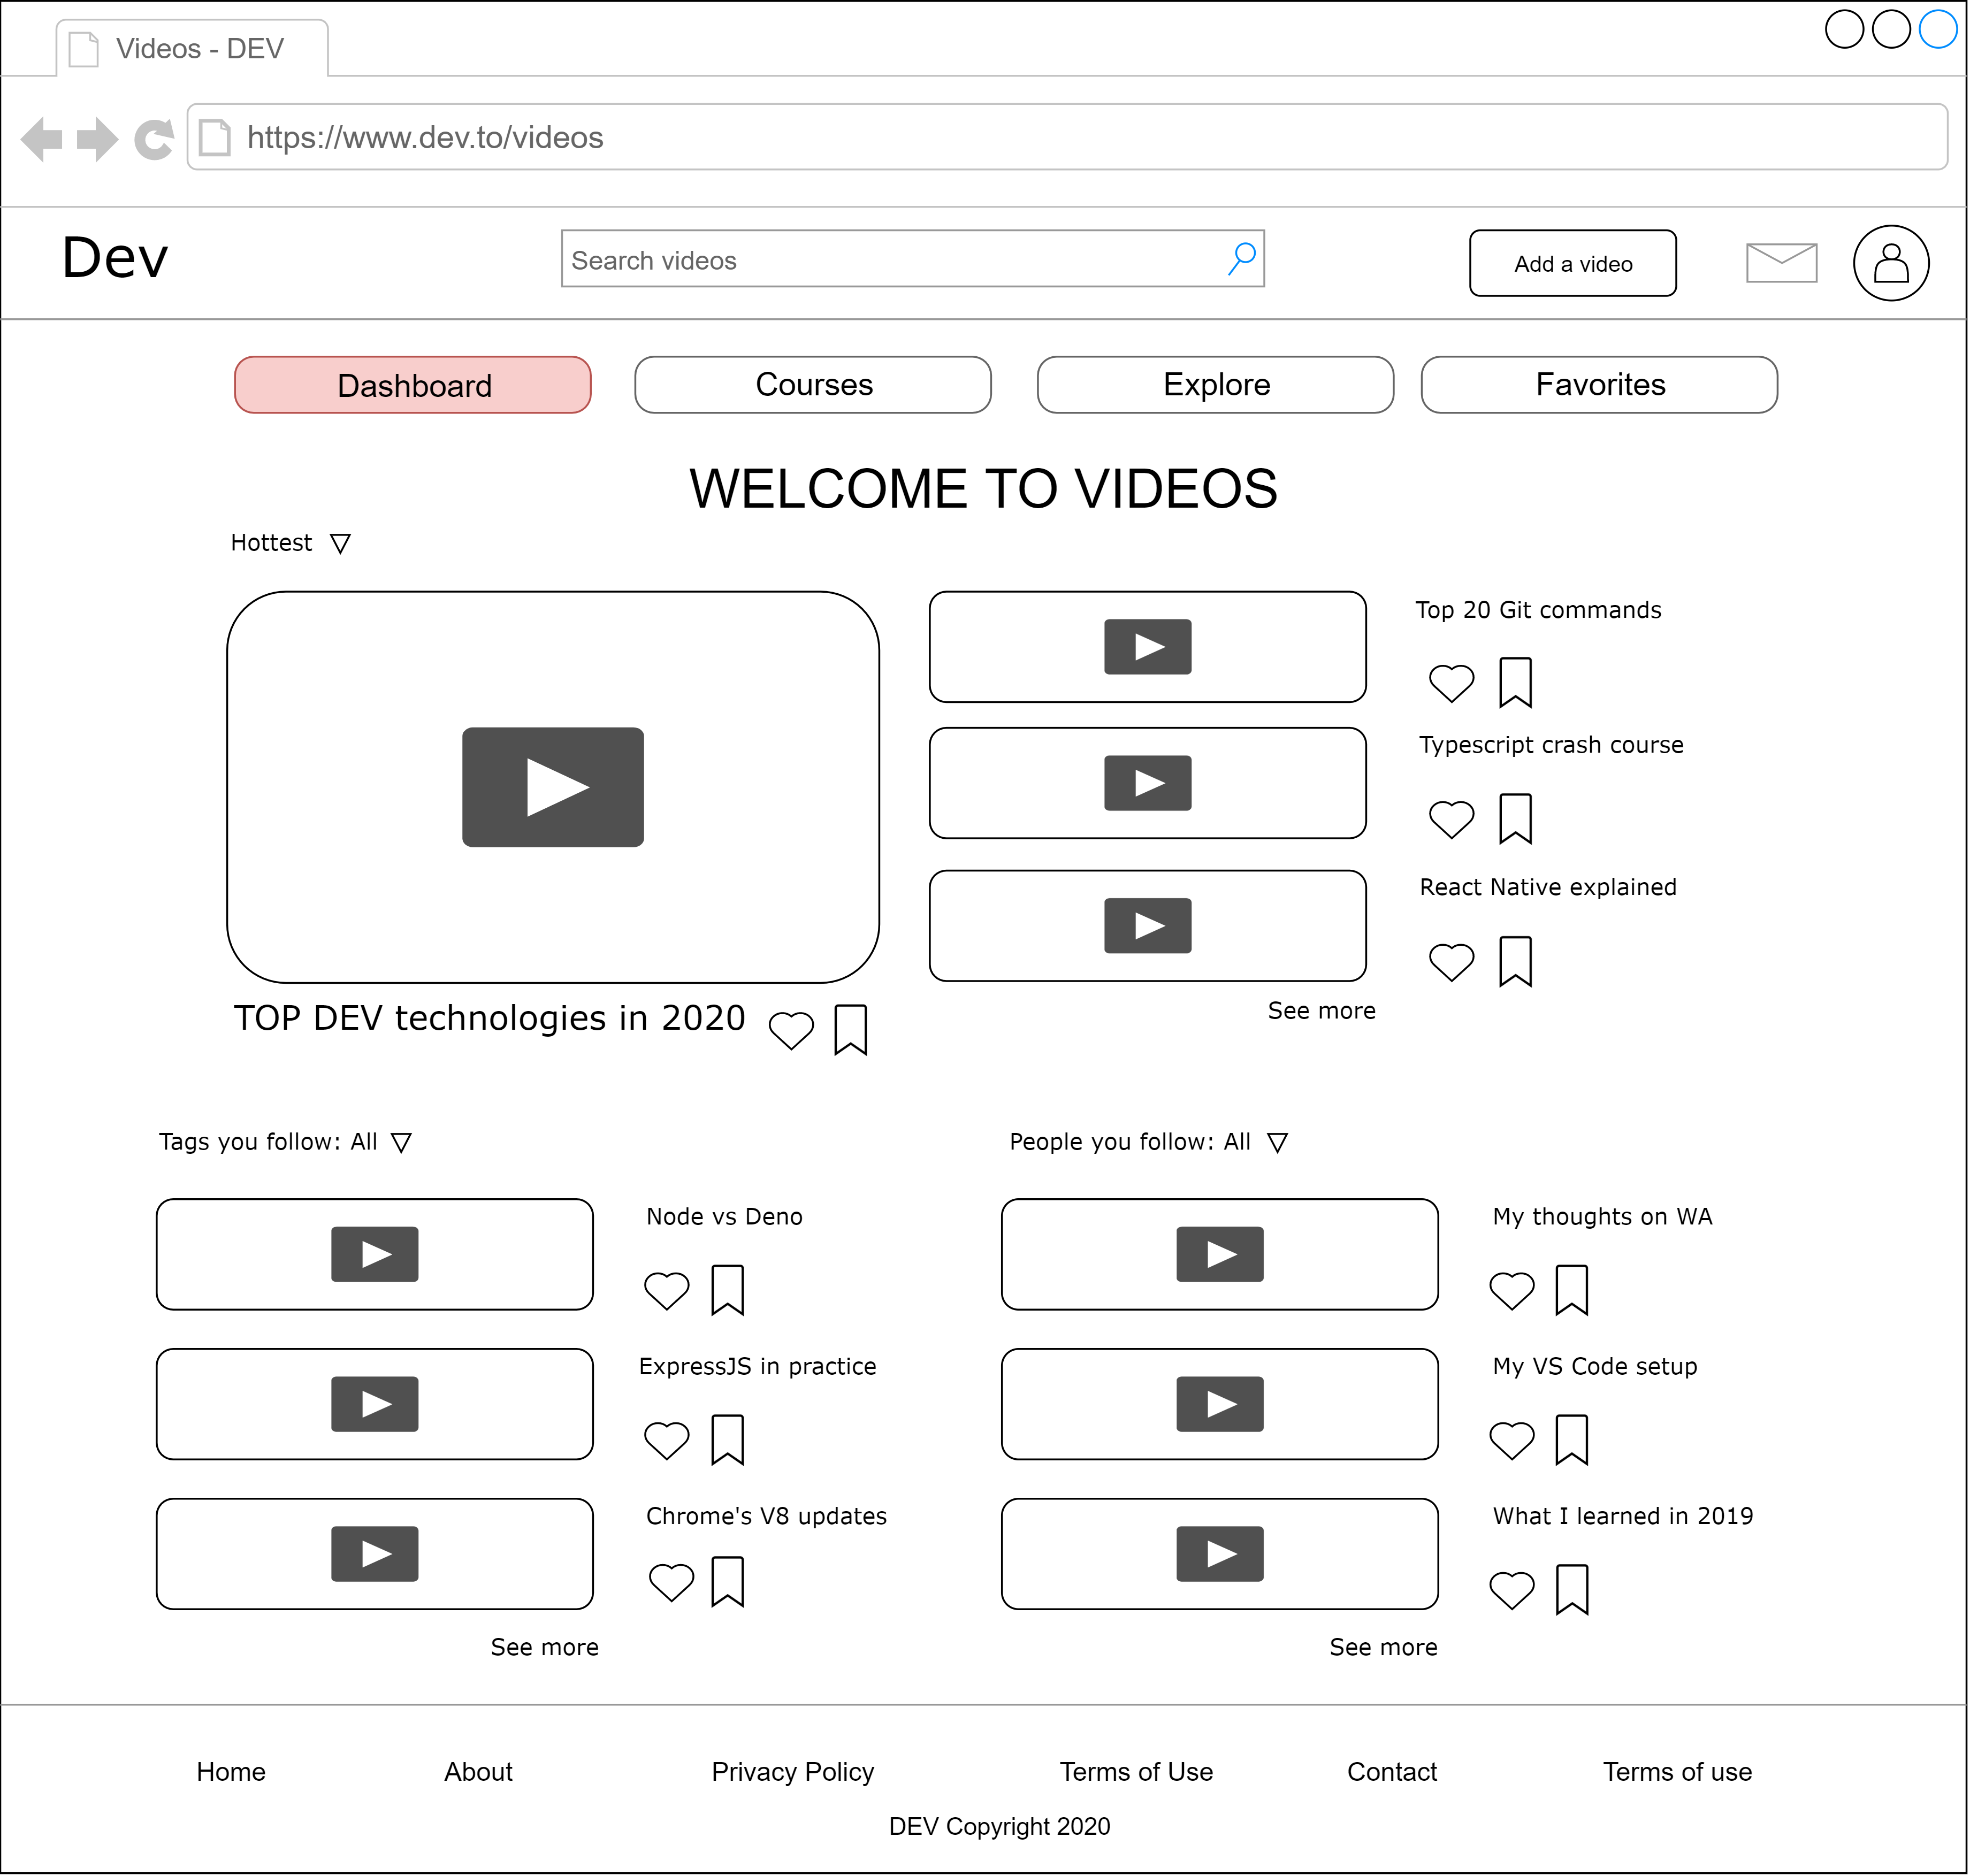Click See more under People you follow
The image size is (1970, 1876).
pos(1383,1647)
